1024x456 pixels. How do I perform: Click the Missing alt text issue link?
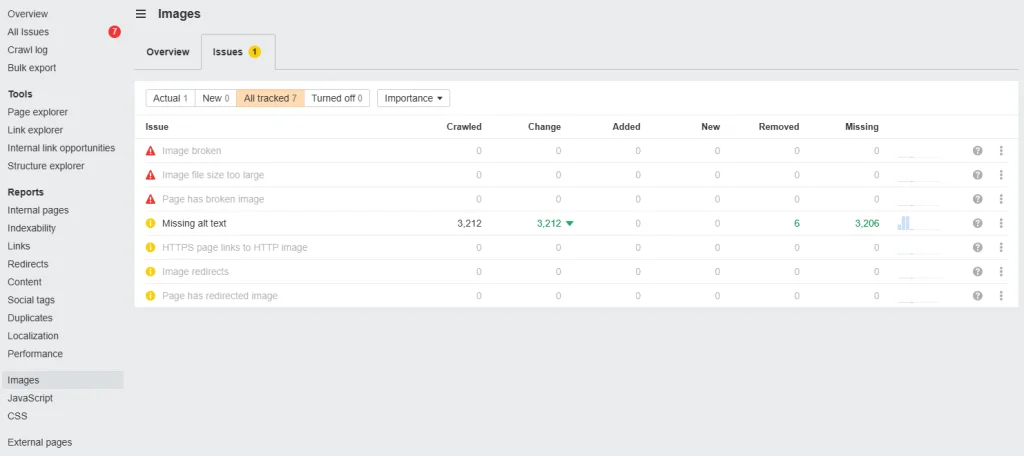point(194,223)
